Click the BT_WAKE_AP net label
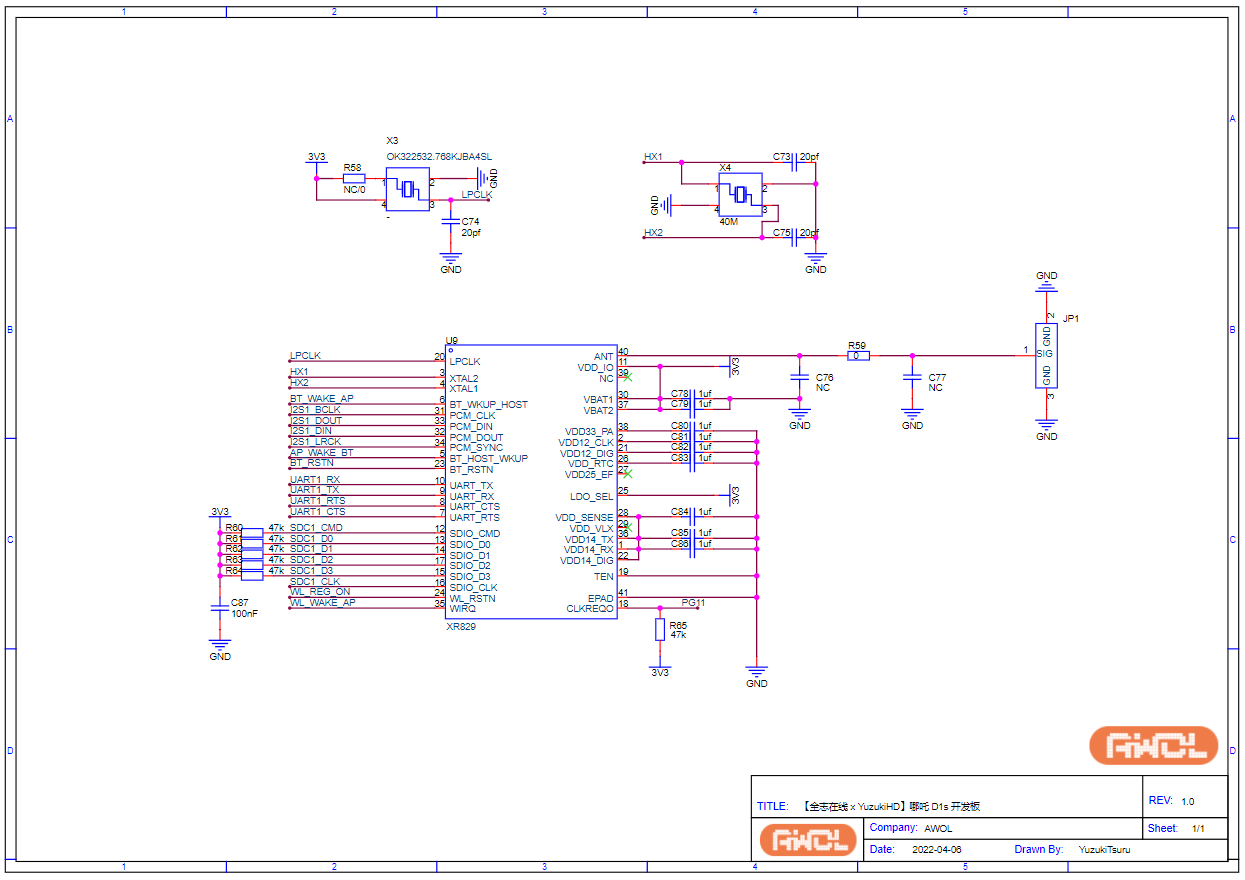This screenshot has height=880, width=1245. click(x=321, y=399)
